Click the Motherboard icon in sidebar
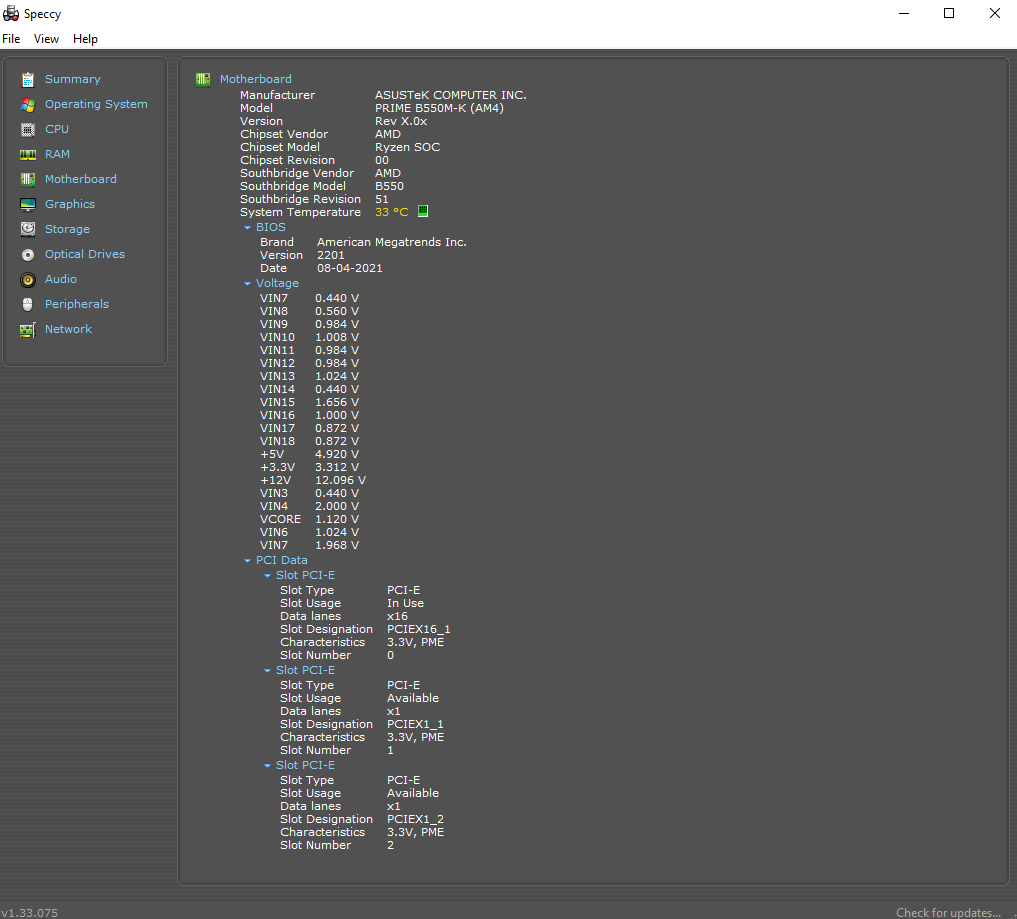The height and width of the screenshot is (919, 1017). click(28, 180)
